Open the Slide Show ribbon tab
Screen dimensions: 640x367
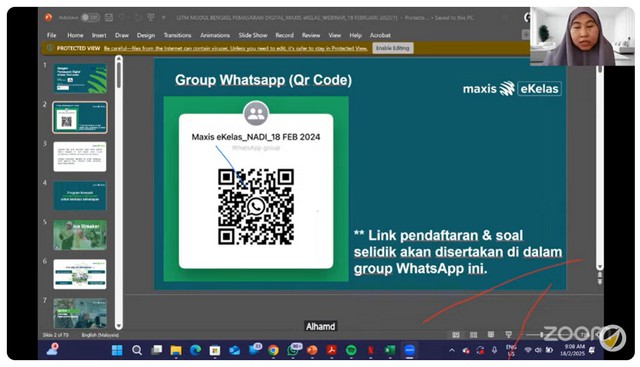[253, 35]
